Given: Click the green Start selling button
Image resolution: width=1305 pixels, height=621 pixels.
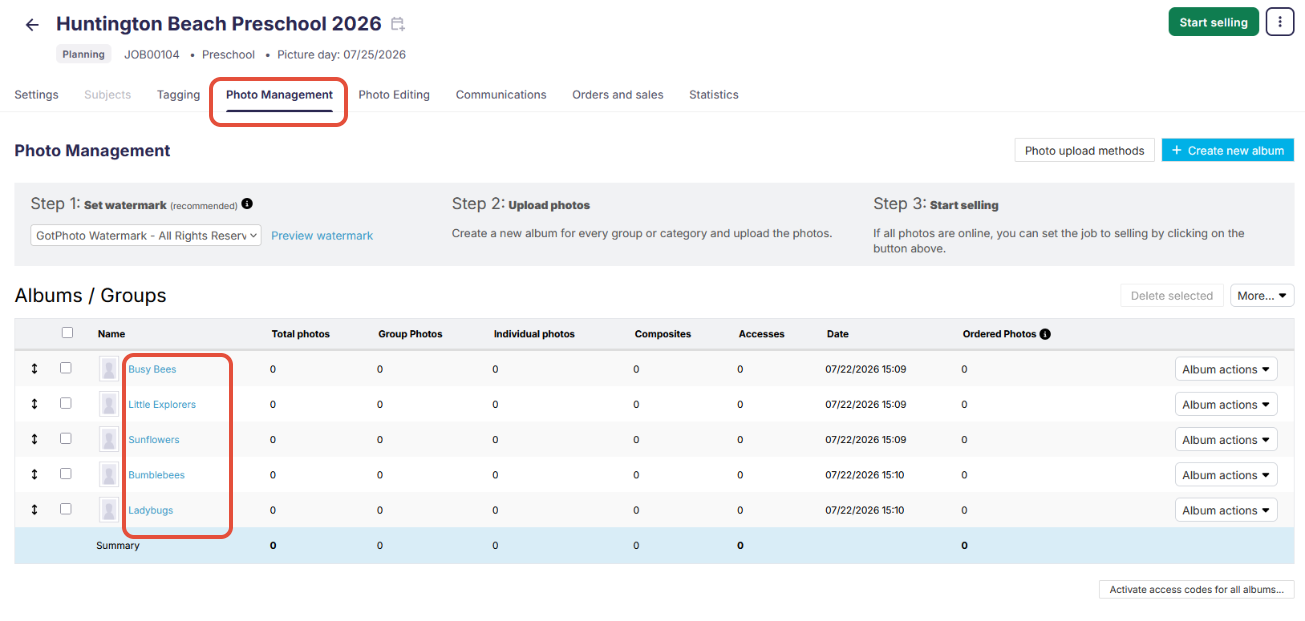Looking at the screenshot, I should coord(1213,22).
